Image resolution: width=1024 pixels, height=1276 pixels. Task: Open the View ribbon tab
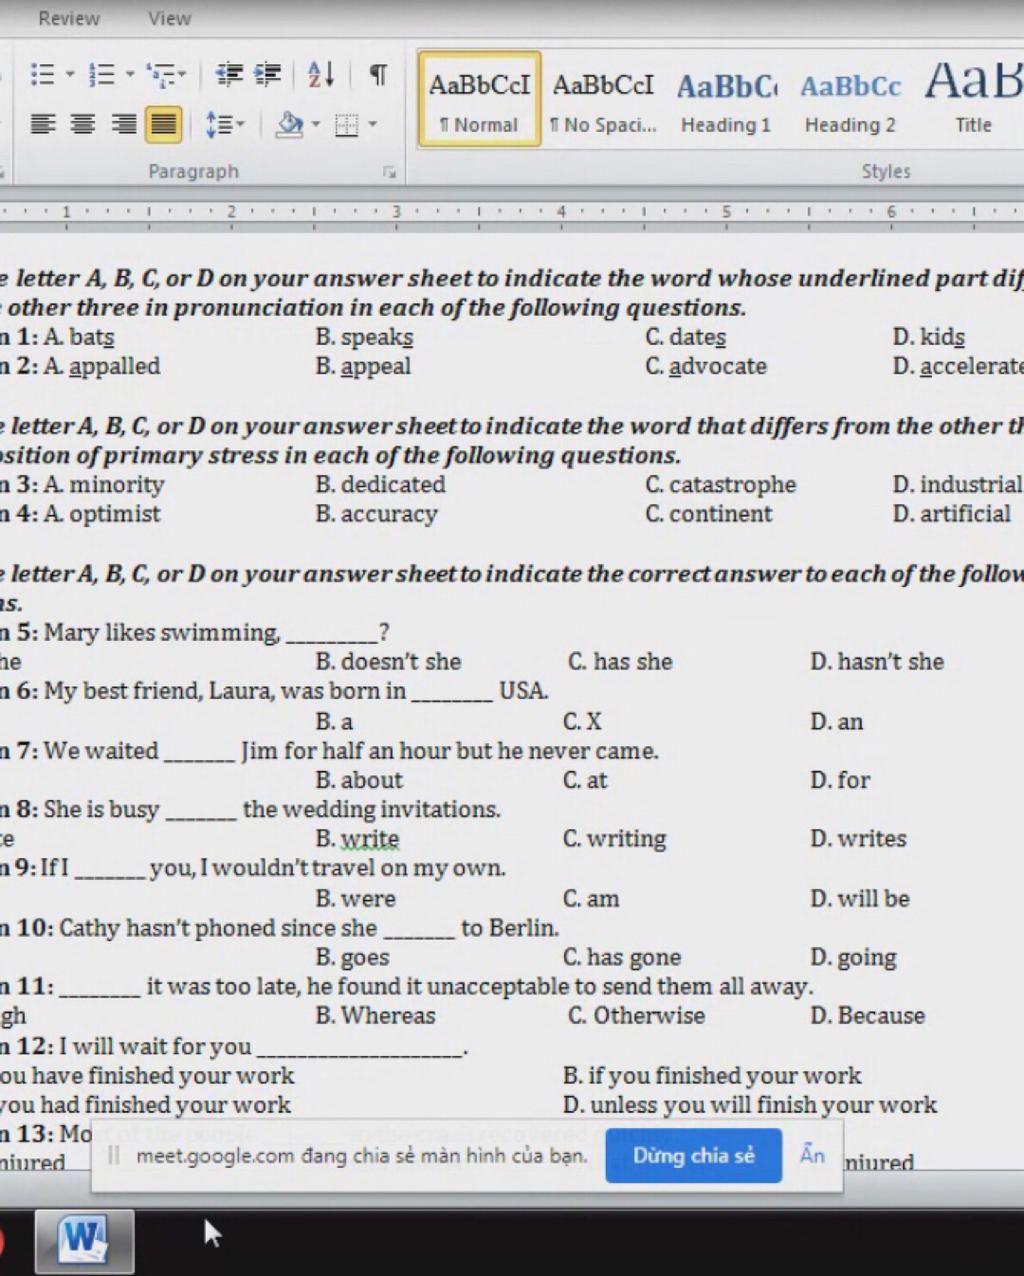[x=169, y=18]
